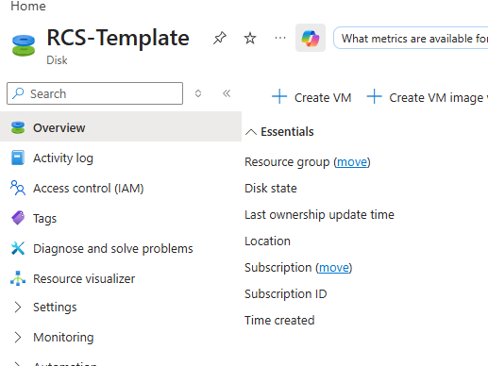The height and width of the screenshot is (366, 488).
Task: Click the Access control people icon
Action: point(18,188)
